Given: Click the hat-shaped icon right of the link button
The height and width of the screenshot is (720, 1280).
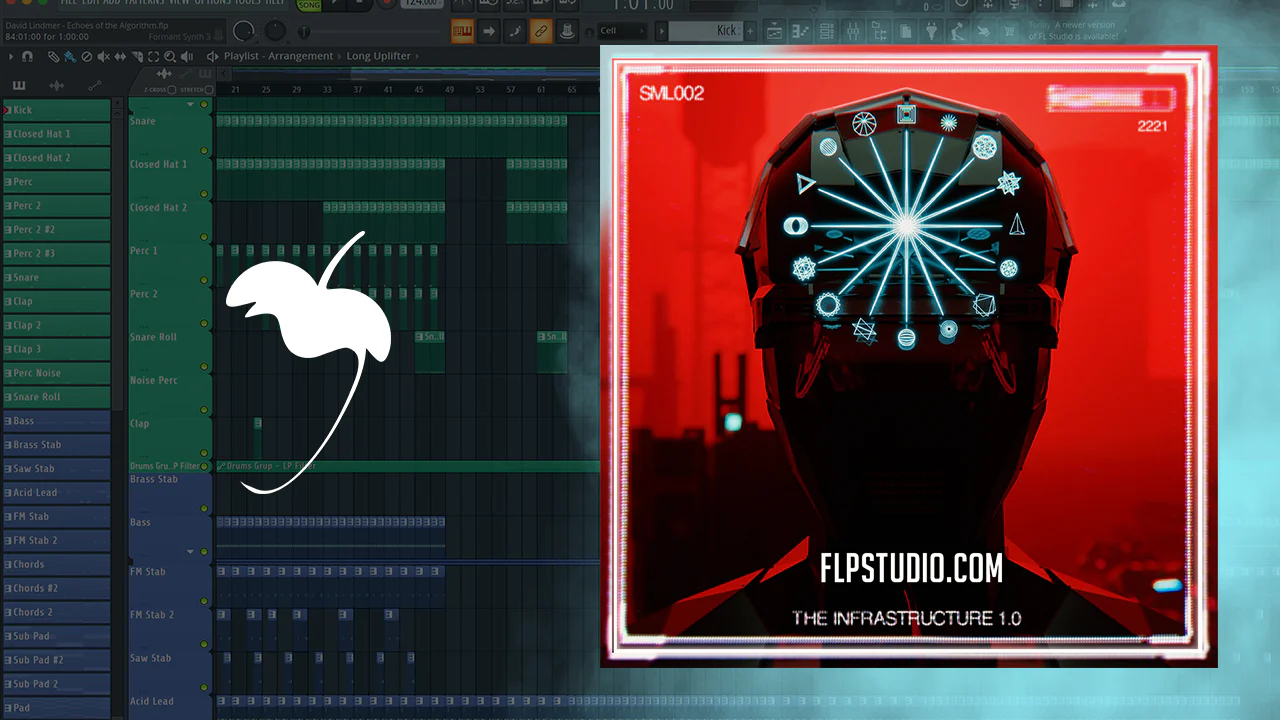Looking at the screenshot, I should click(x=566, y=31).
